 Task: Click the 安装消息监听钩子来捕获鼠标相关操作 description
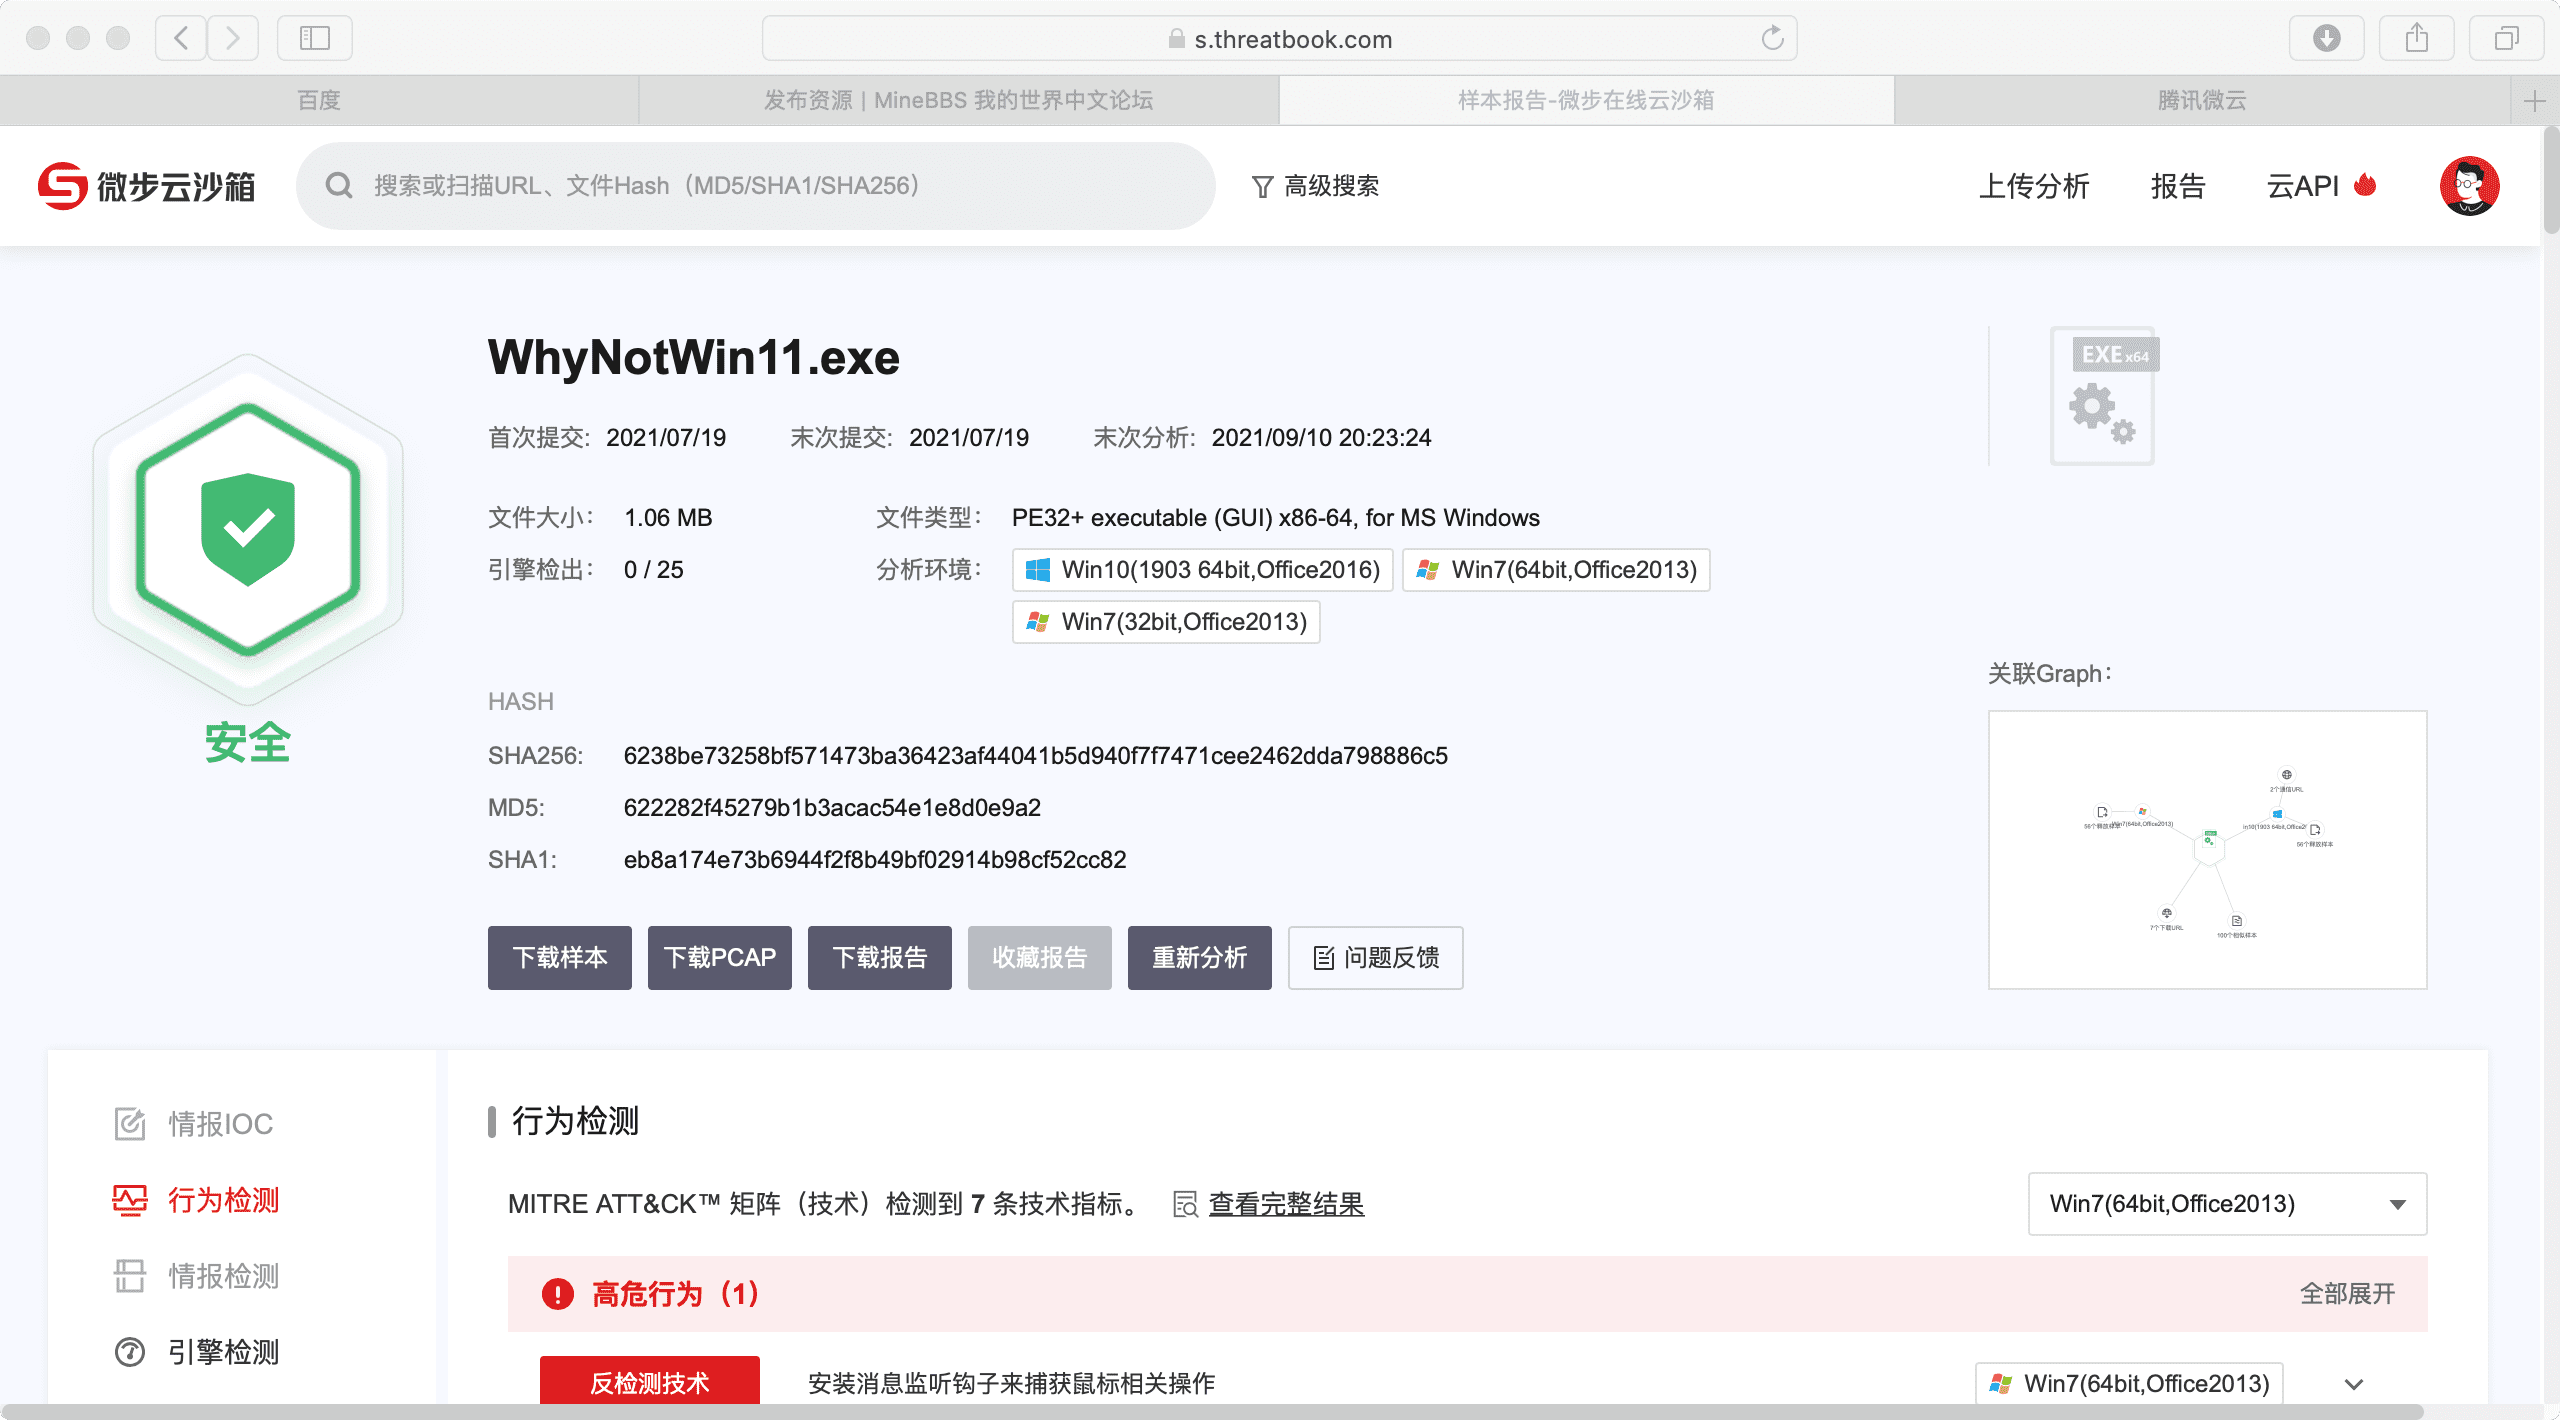pos(1011,1384)
